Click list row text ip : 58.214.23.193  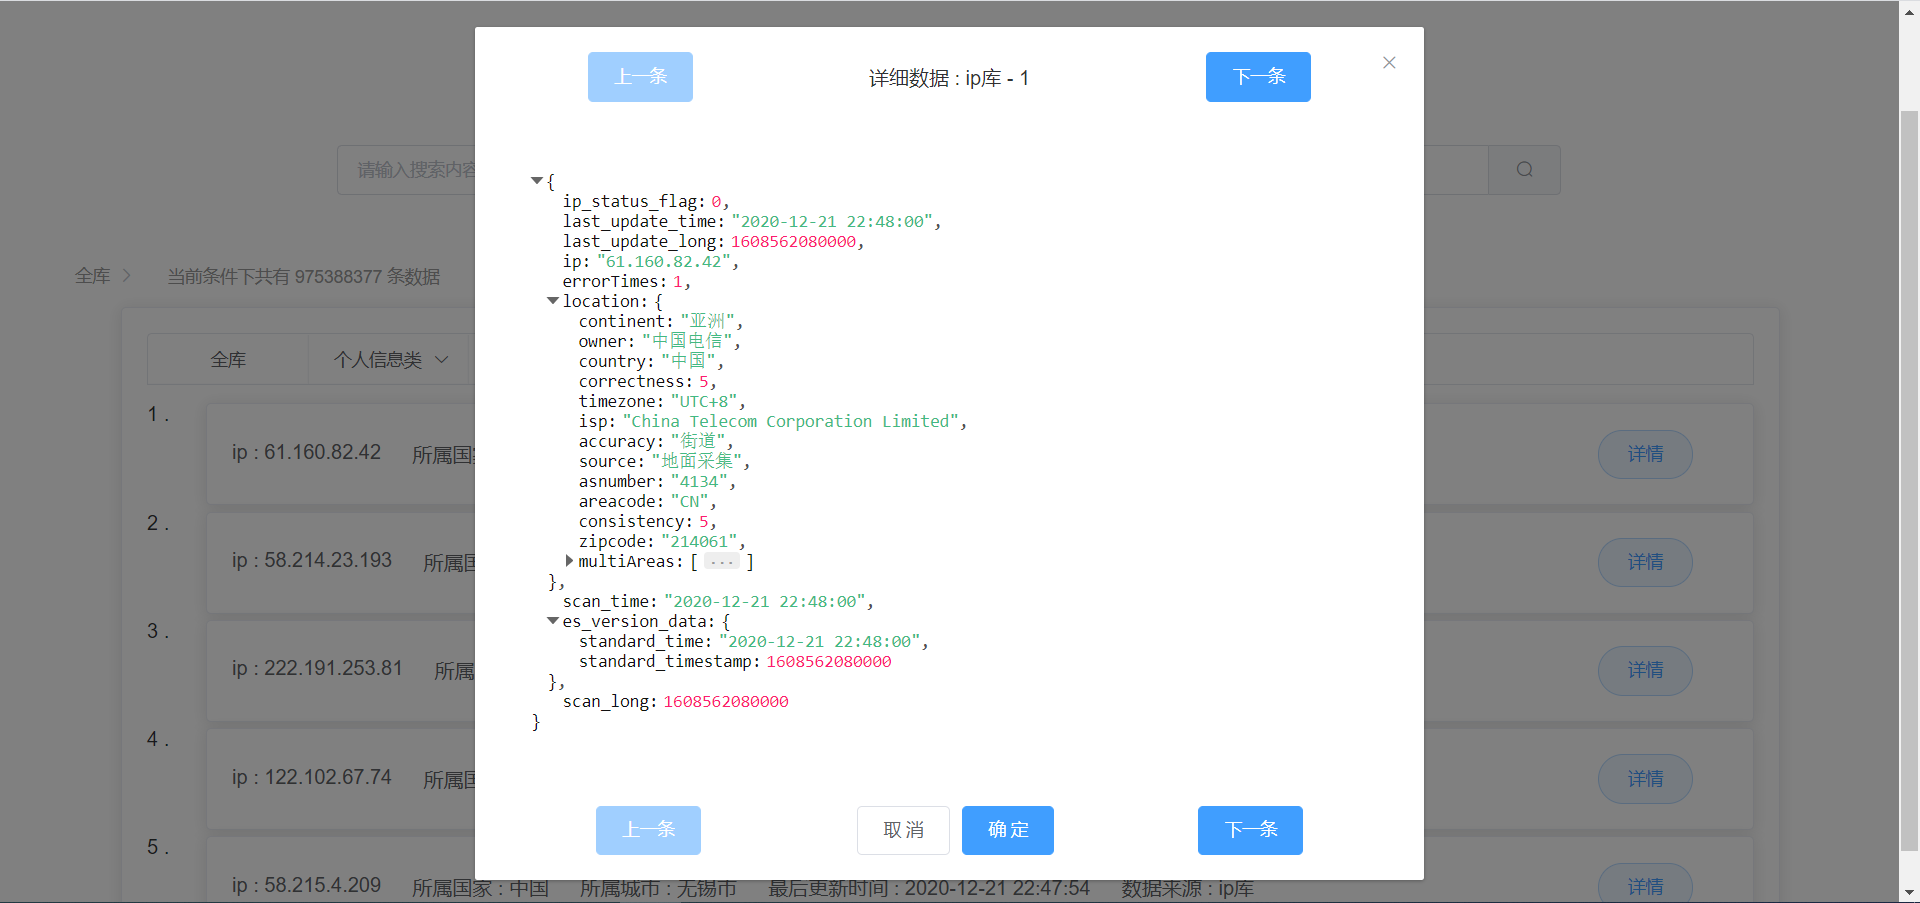tap(312, 561)
